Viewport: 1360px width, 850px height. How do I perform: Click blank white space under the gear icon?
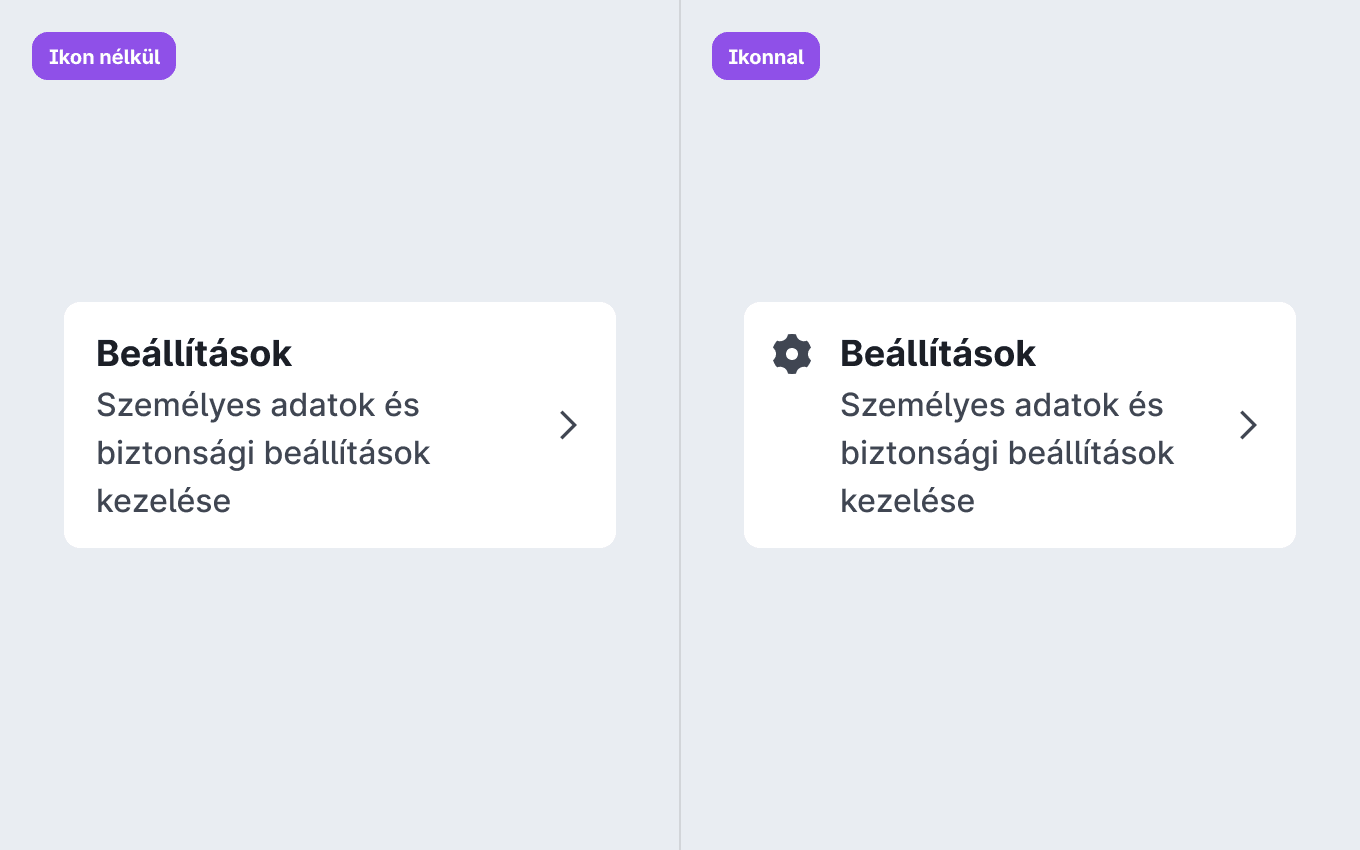792,460
